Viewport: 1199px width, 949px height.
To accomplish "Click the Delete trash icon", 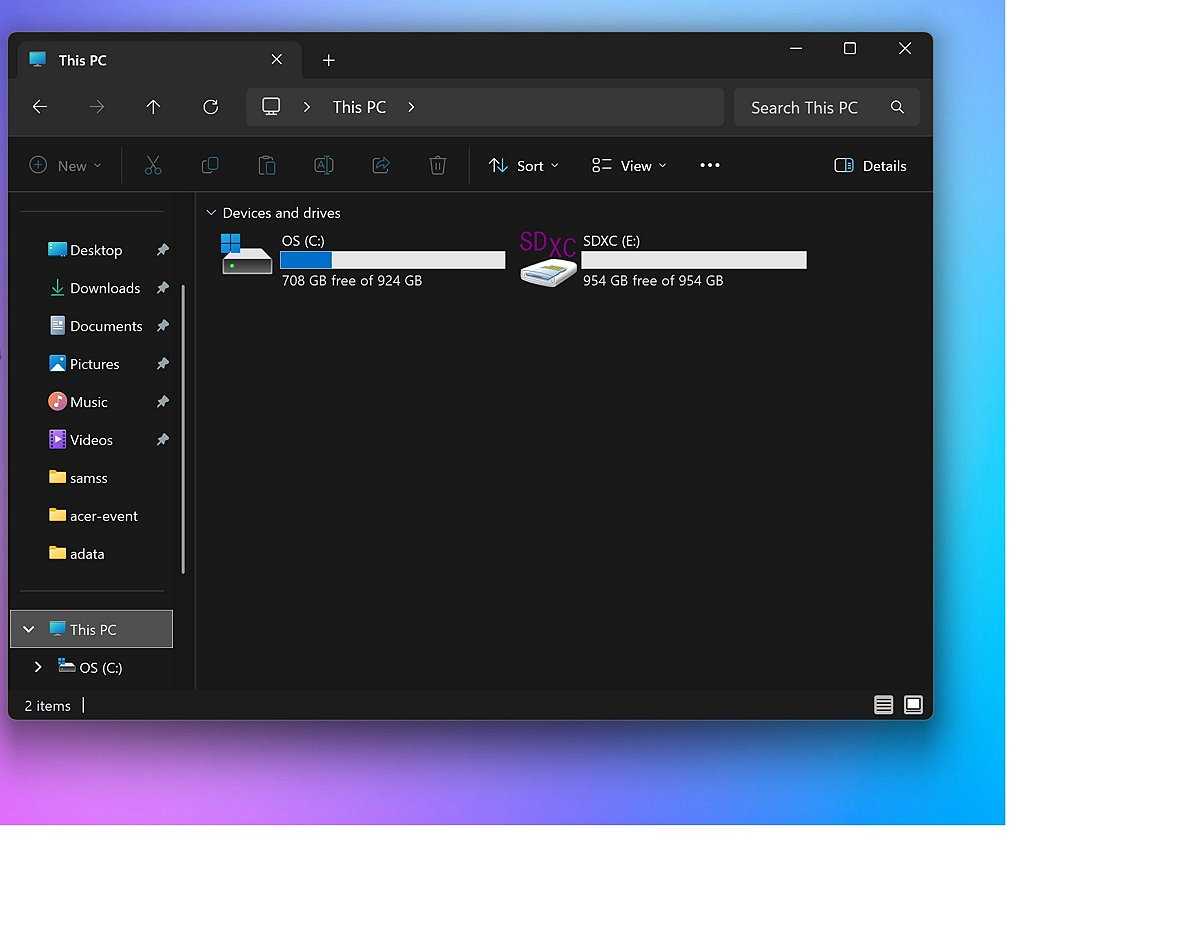I will tap(438, 166).
